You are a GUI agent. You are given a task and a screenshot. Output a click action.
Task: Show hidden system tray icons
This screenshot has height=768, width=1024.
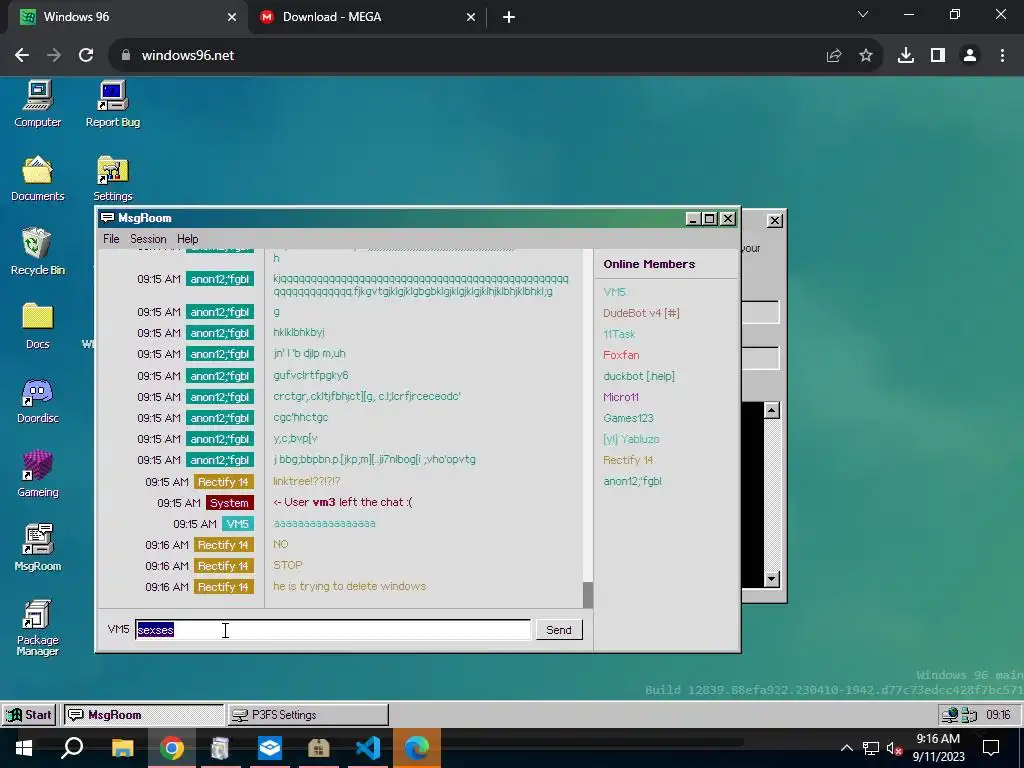tap(846, 748)
